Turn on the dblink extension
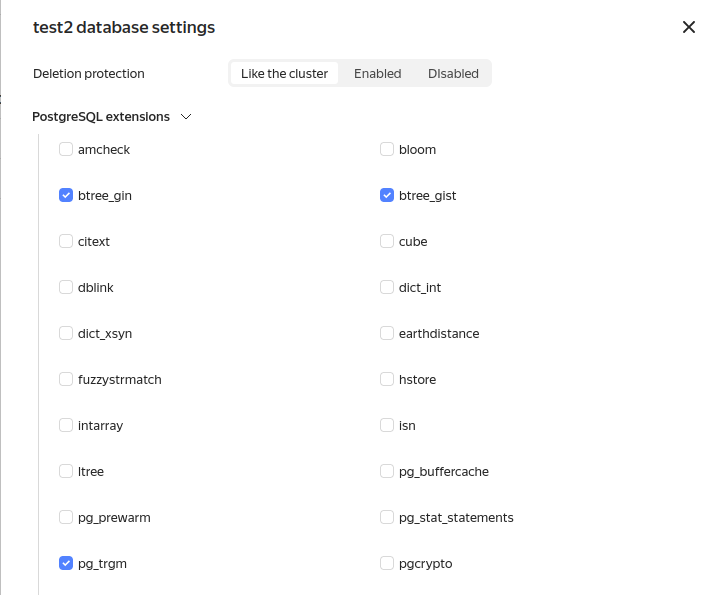Image resolution: width=717 pixels, height=595 pixels. (x=66, y=287)
